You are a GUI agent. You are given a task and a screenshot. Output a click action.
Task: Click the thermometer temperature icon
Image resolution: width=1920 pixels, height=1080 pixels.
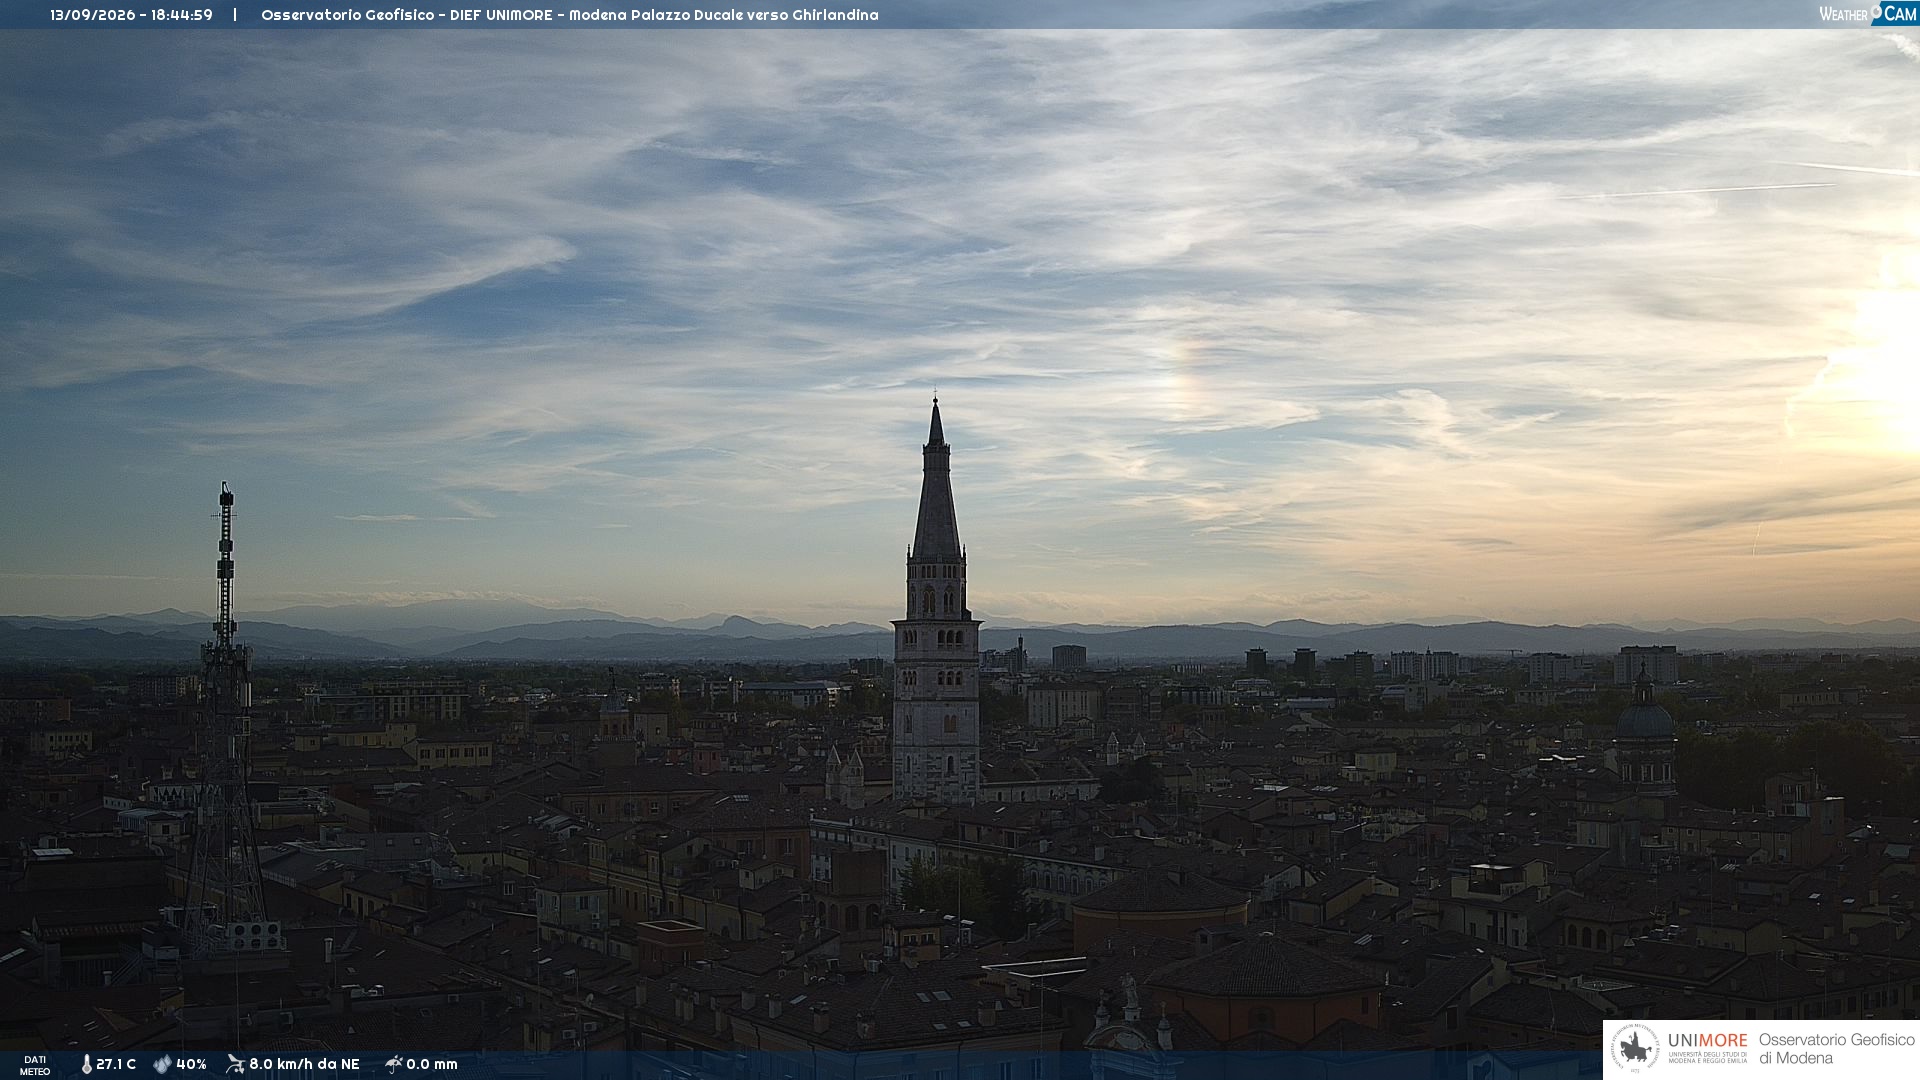click(x=87, y=1064)
